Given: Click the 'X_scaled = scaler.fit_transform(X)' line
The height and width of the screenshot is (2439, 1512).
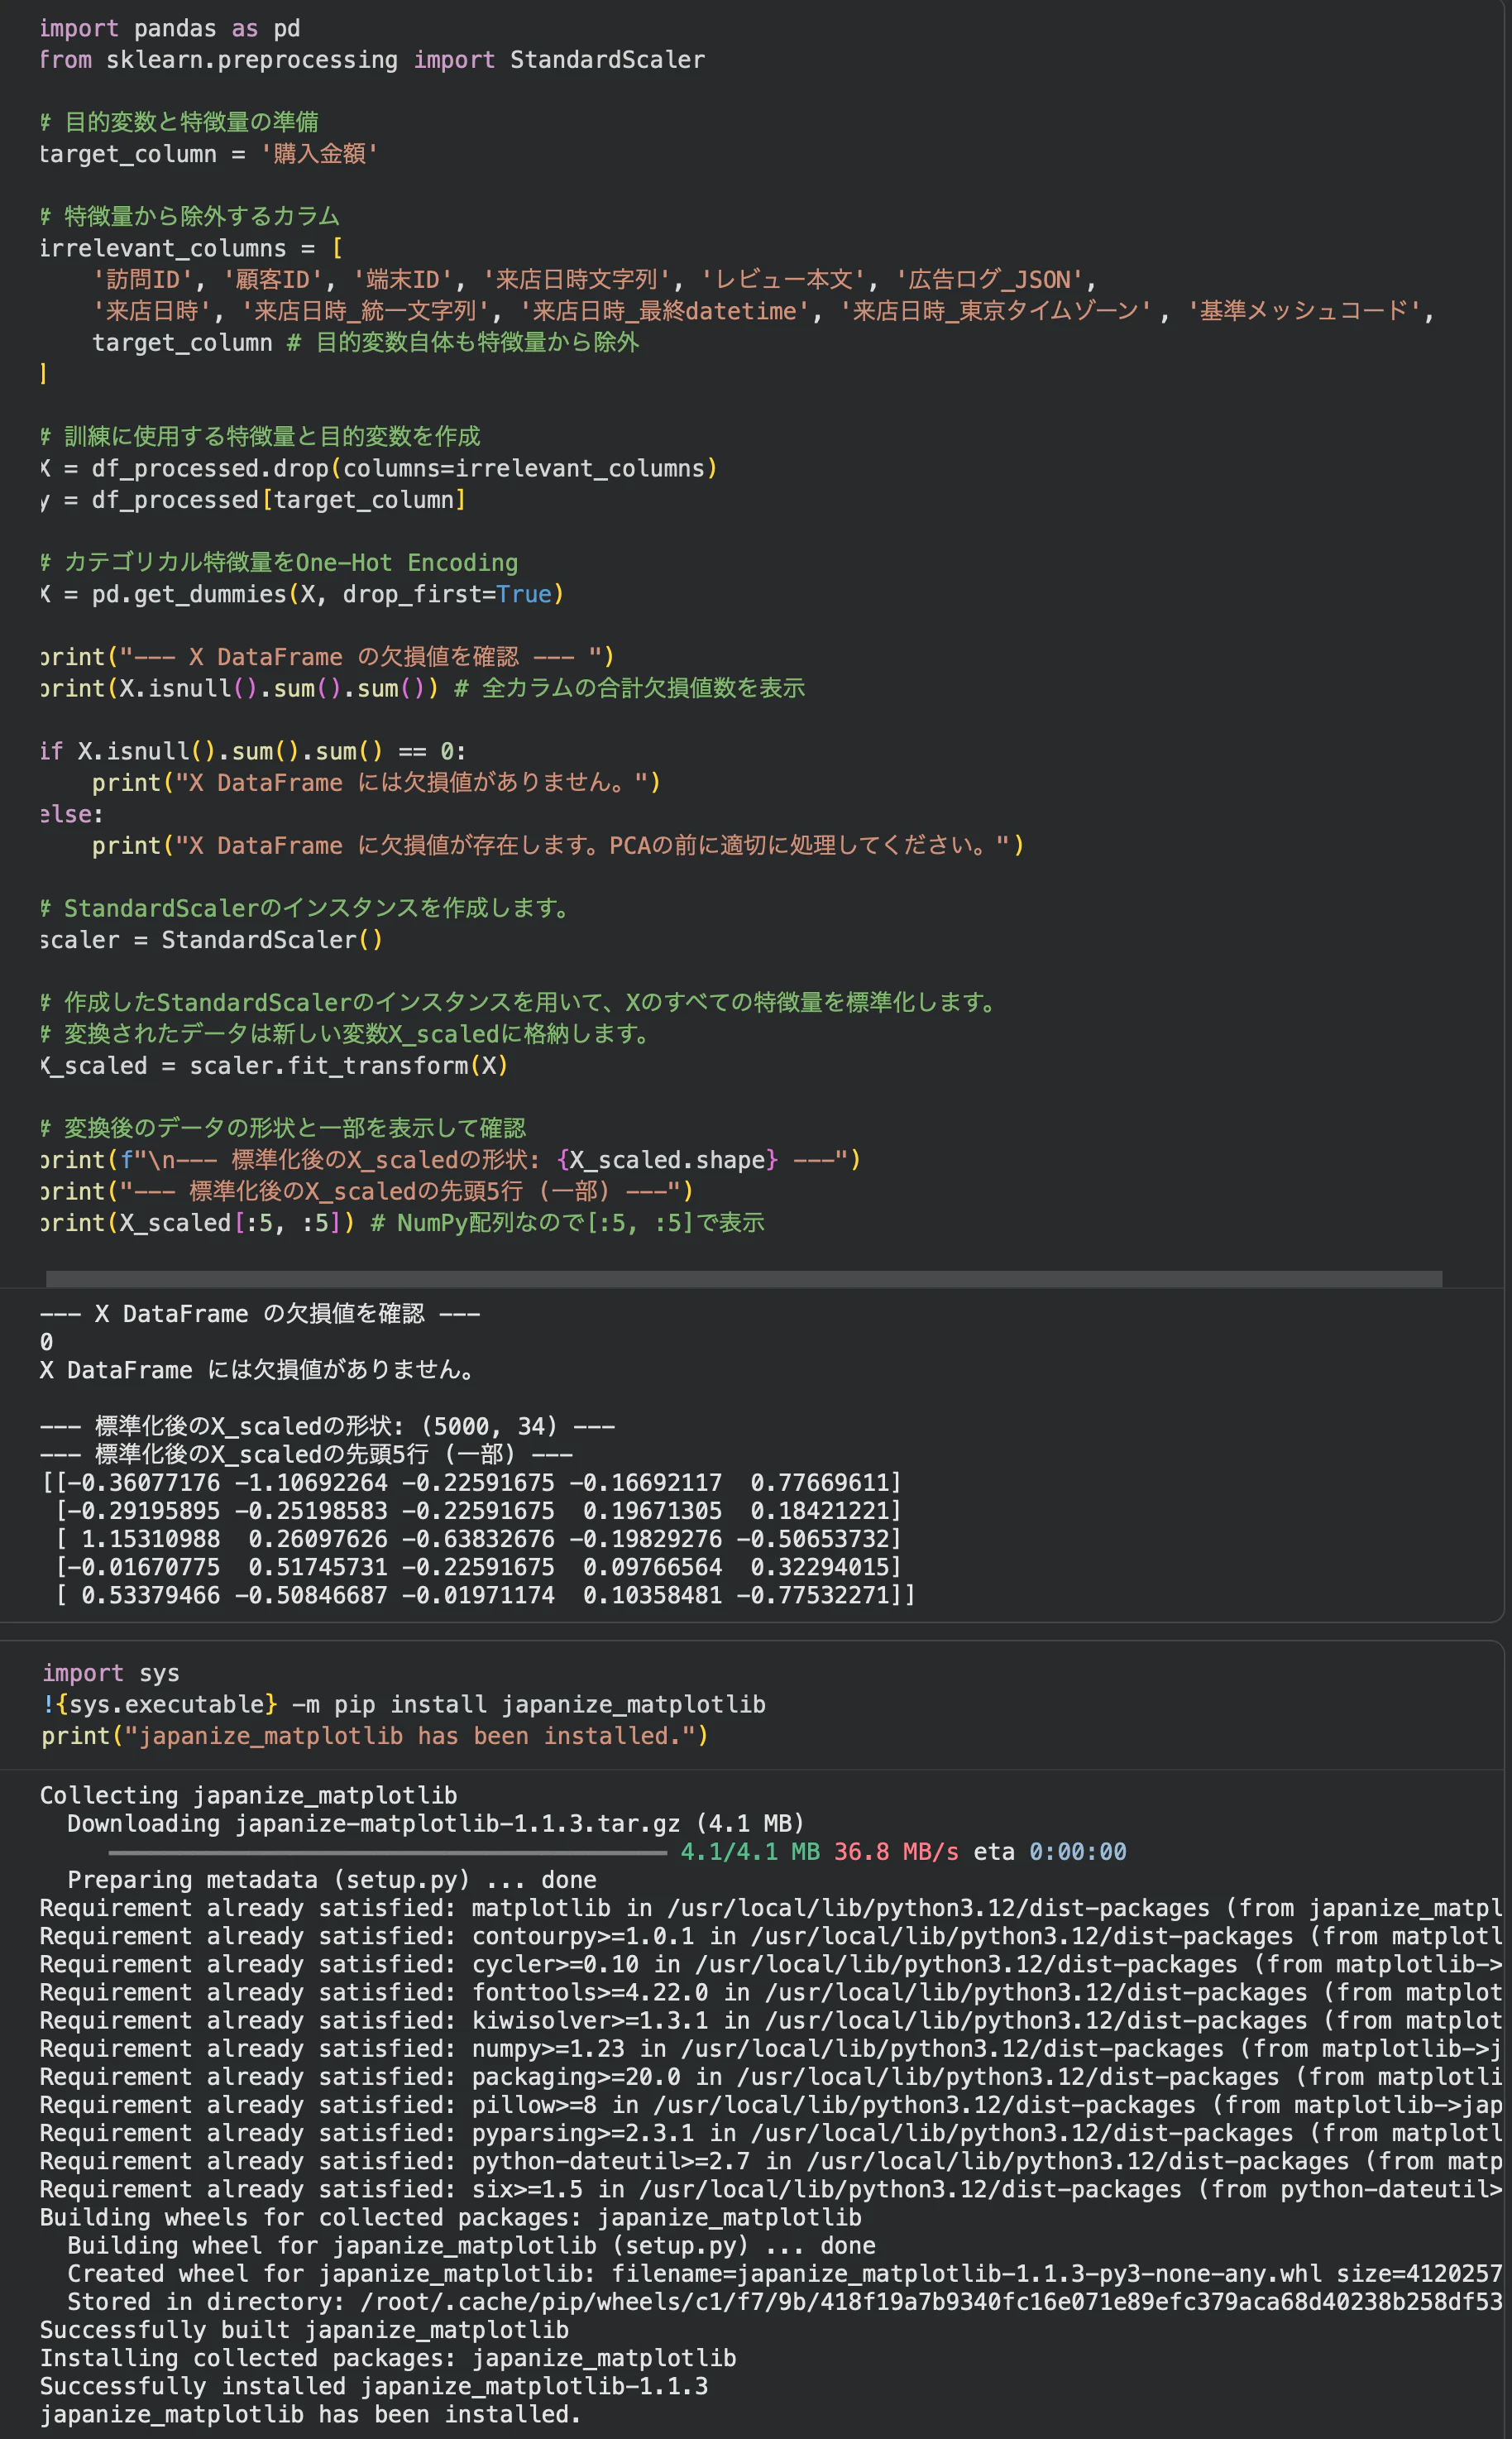Looking at the screenshot, I should [x=274, y=1066].
